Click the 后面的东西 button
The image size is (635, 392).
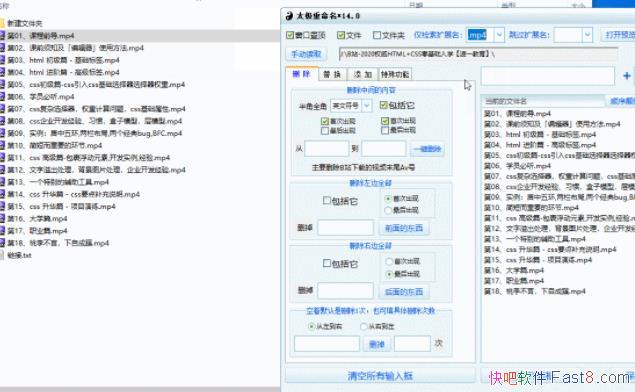pos(404,292)
